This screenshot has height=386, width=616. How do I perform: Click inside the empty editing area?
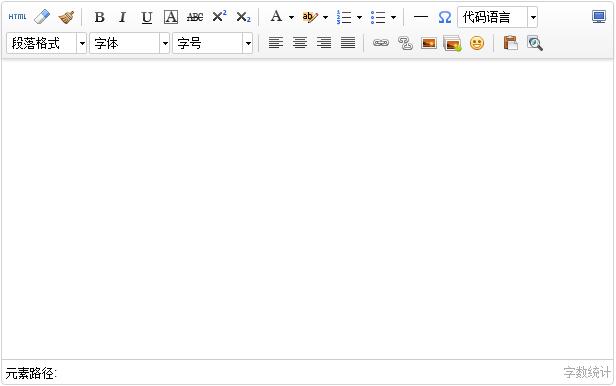[x=308, y=209]
